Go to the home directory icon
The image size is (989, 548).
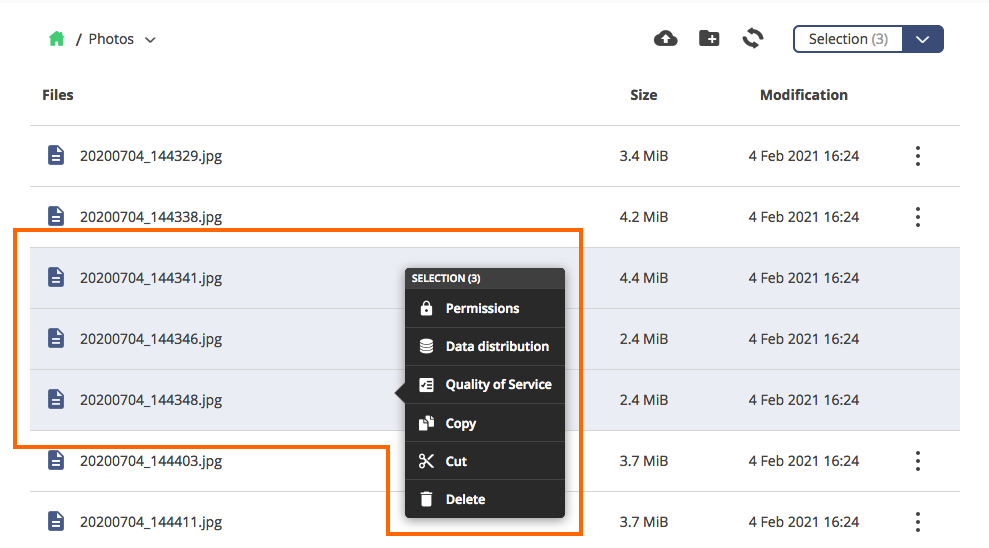[57, 39]
